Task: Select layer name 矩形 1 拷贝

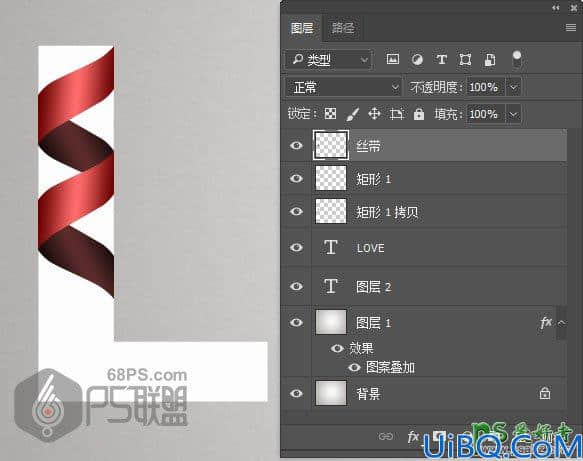Action: 387,212
